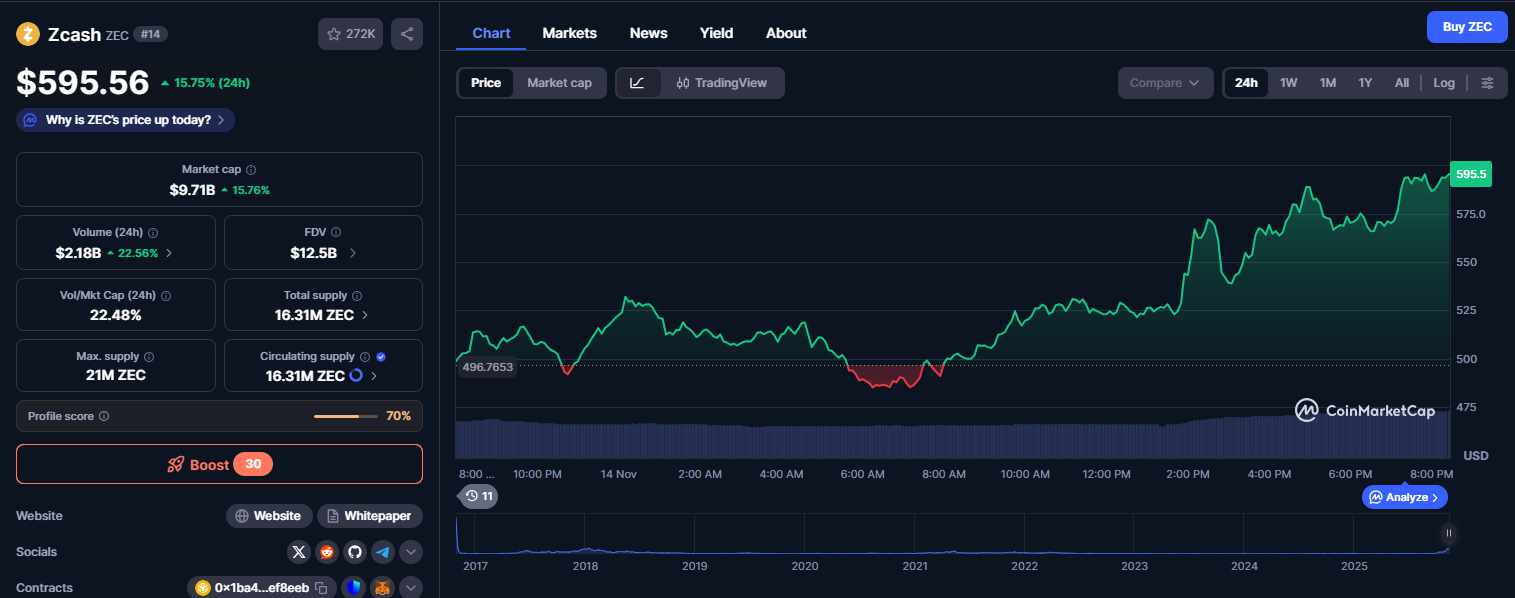Expand more Socials links chevron

click(411, 552)
